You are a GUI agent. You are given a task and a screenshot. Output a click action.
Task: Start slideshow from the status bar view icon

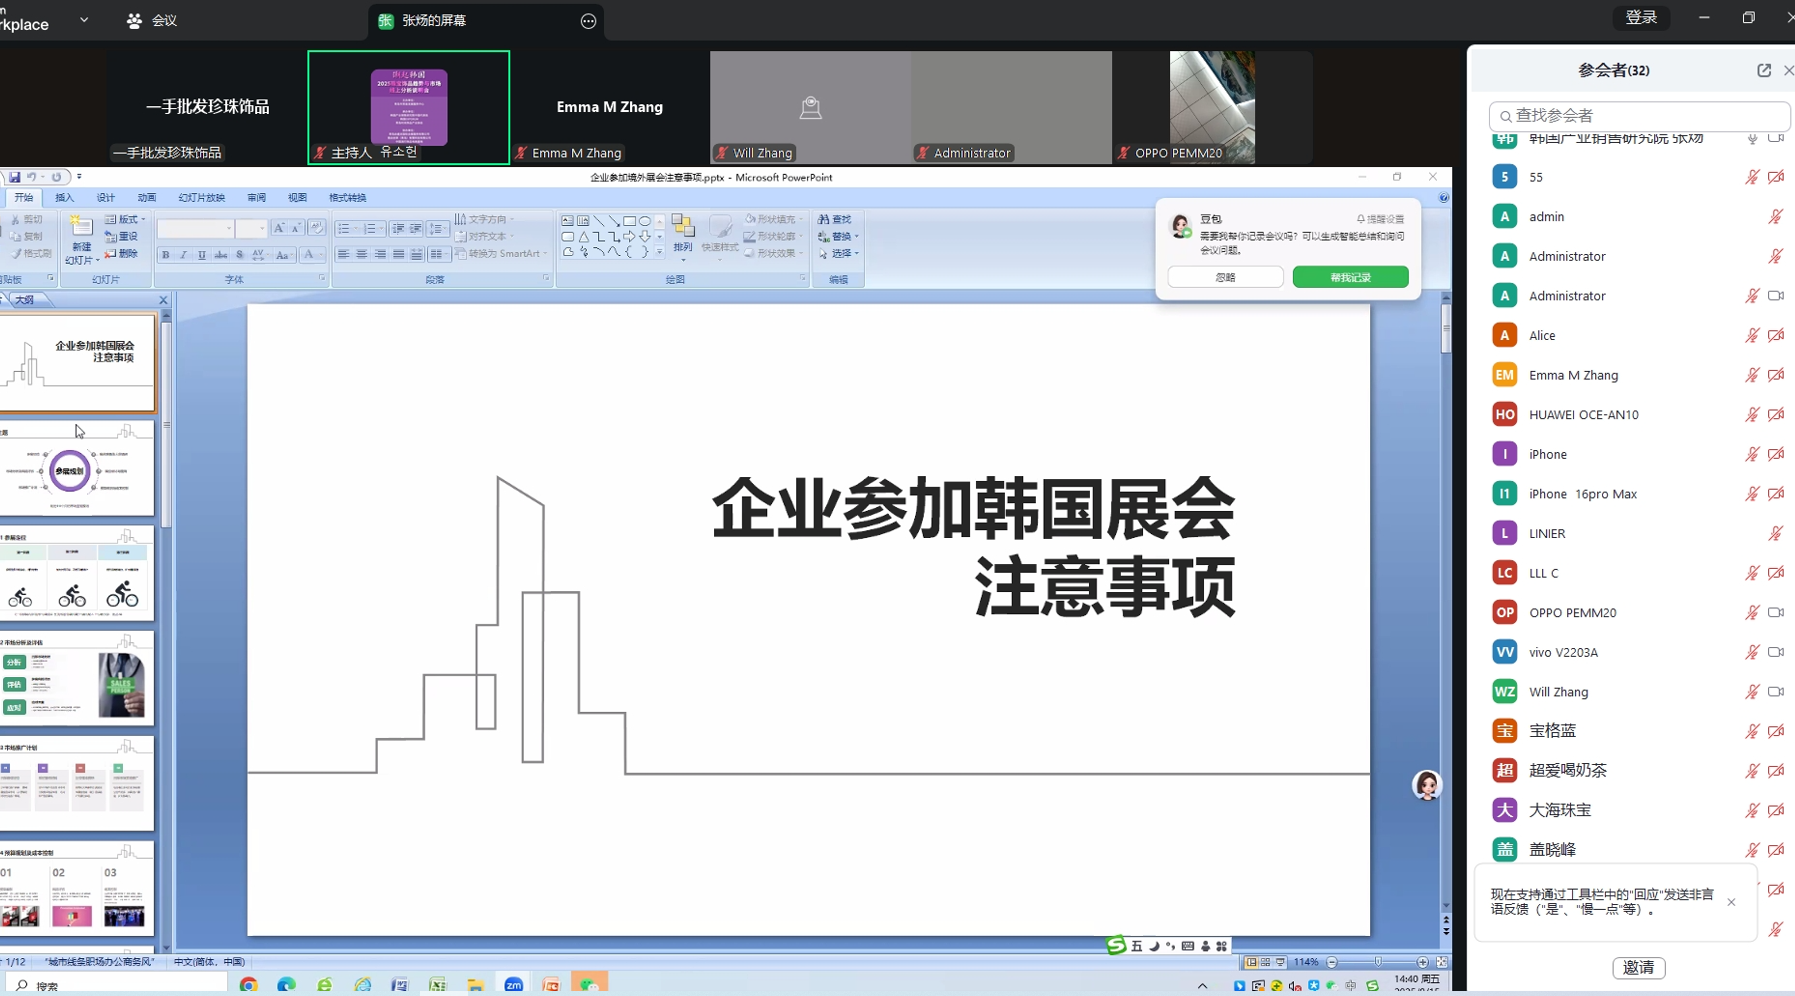pos(1281,962)
